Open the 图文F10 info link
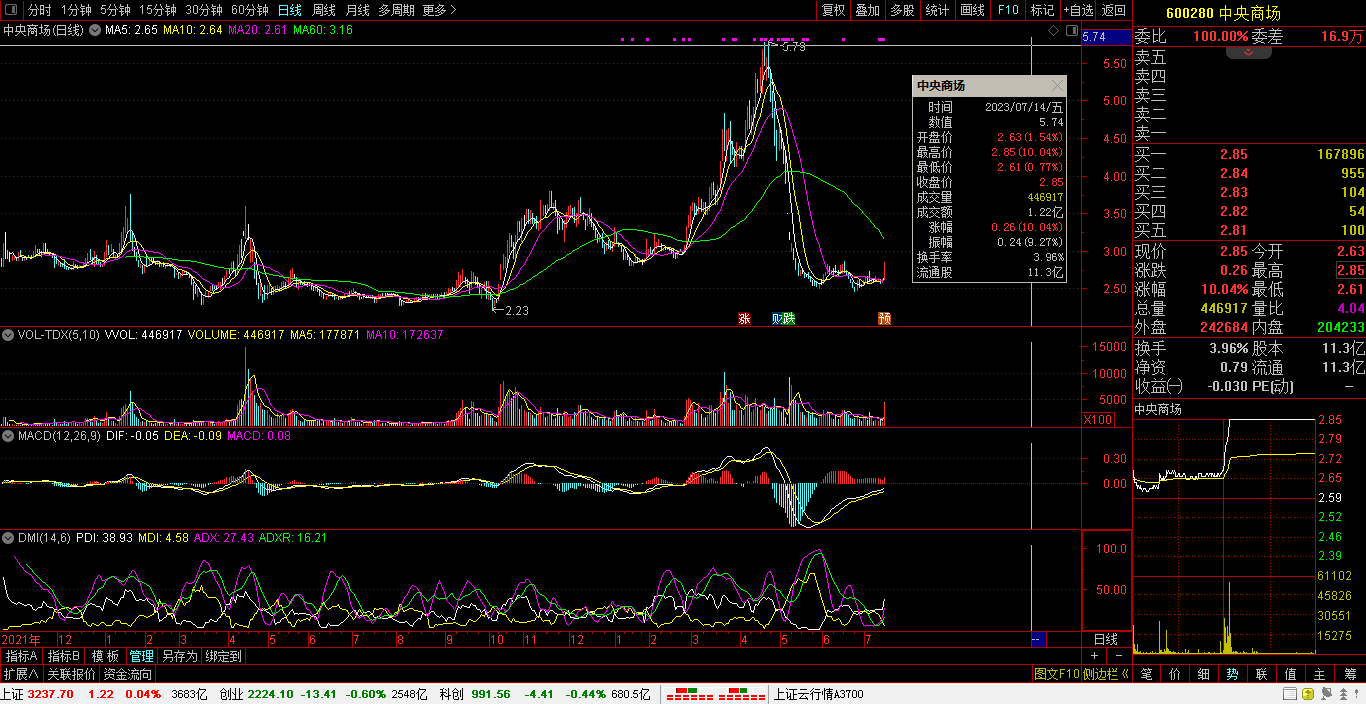The height and width of the screenshot is (704, 1366). (x=1057, y=674)
